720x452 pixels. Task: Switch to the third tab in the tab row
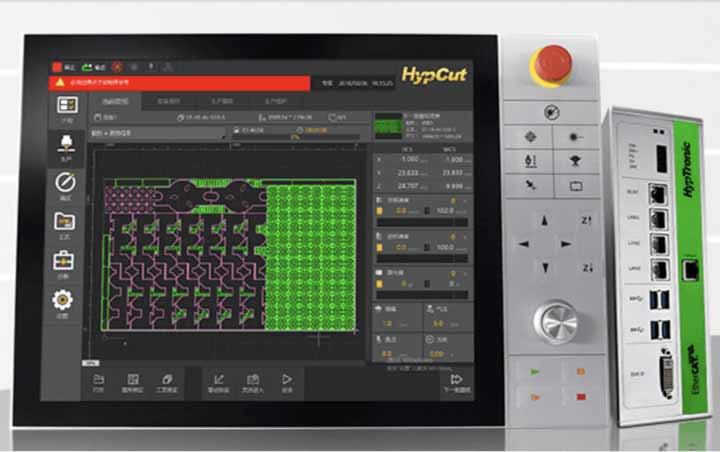coord(222,101)
